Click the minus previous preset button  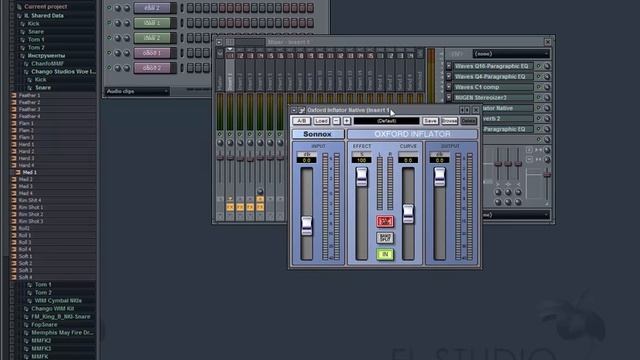[x=336, y=121]
